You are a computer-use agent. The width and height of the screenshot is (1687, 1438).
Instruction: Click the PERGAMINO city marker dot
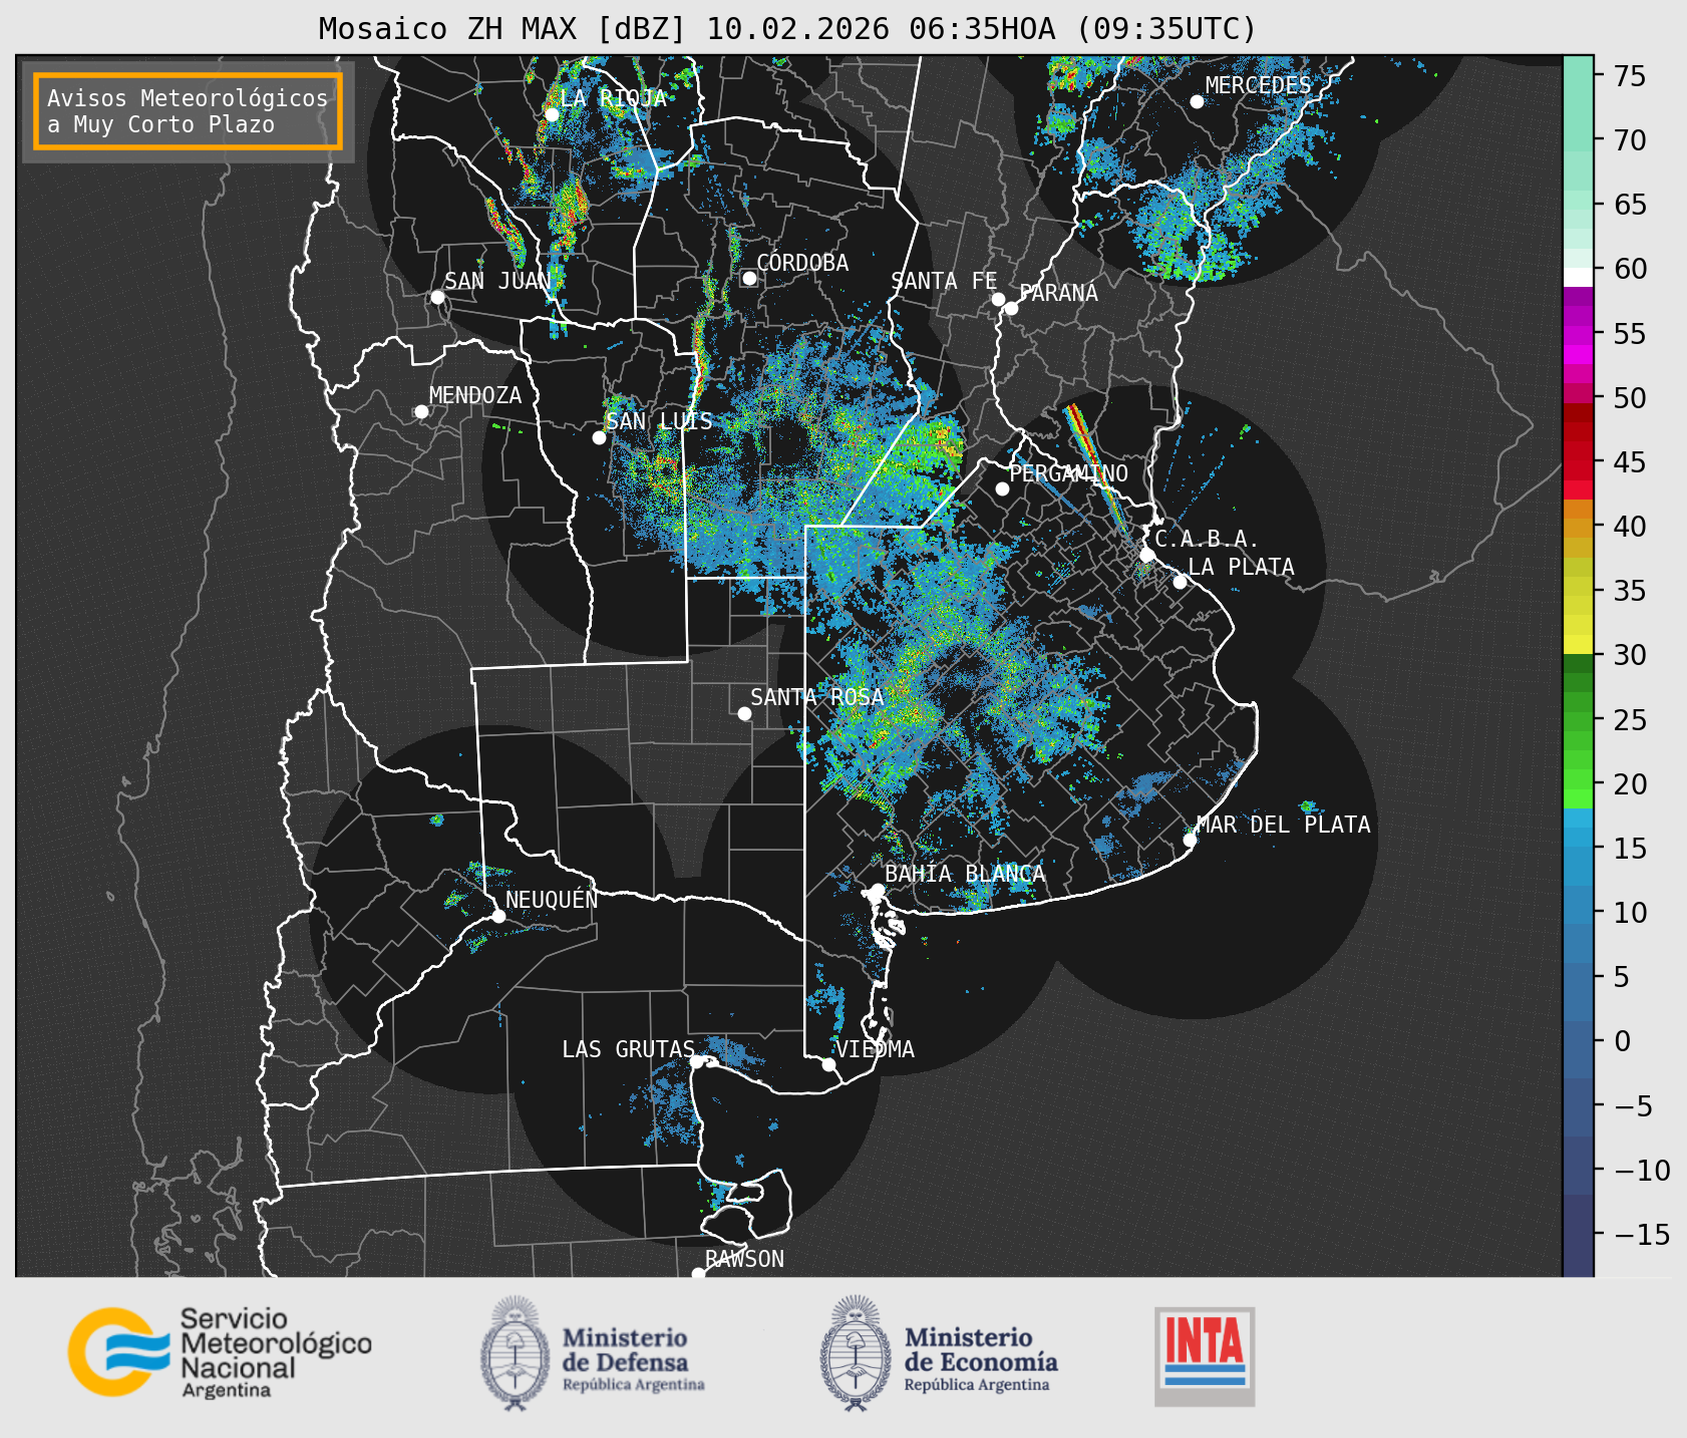tap(1002, 488)
